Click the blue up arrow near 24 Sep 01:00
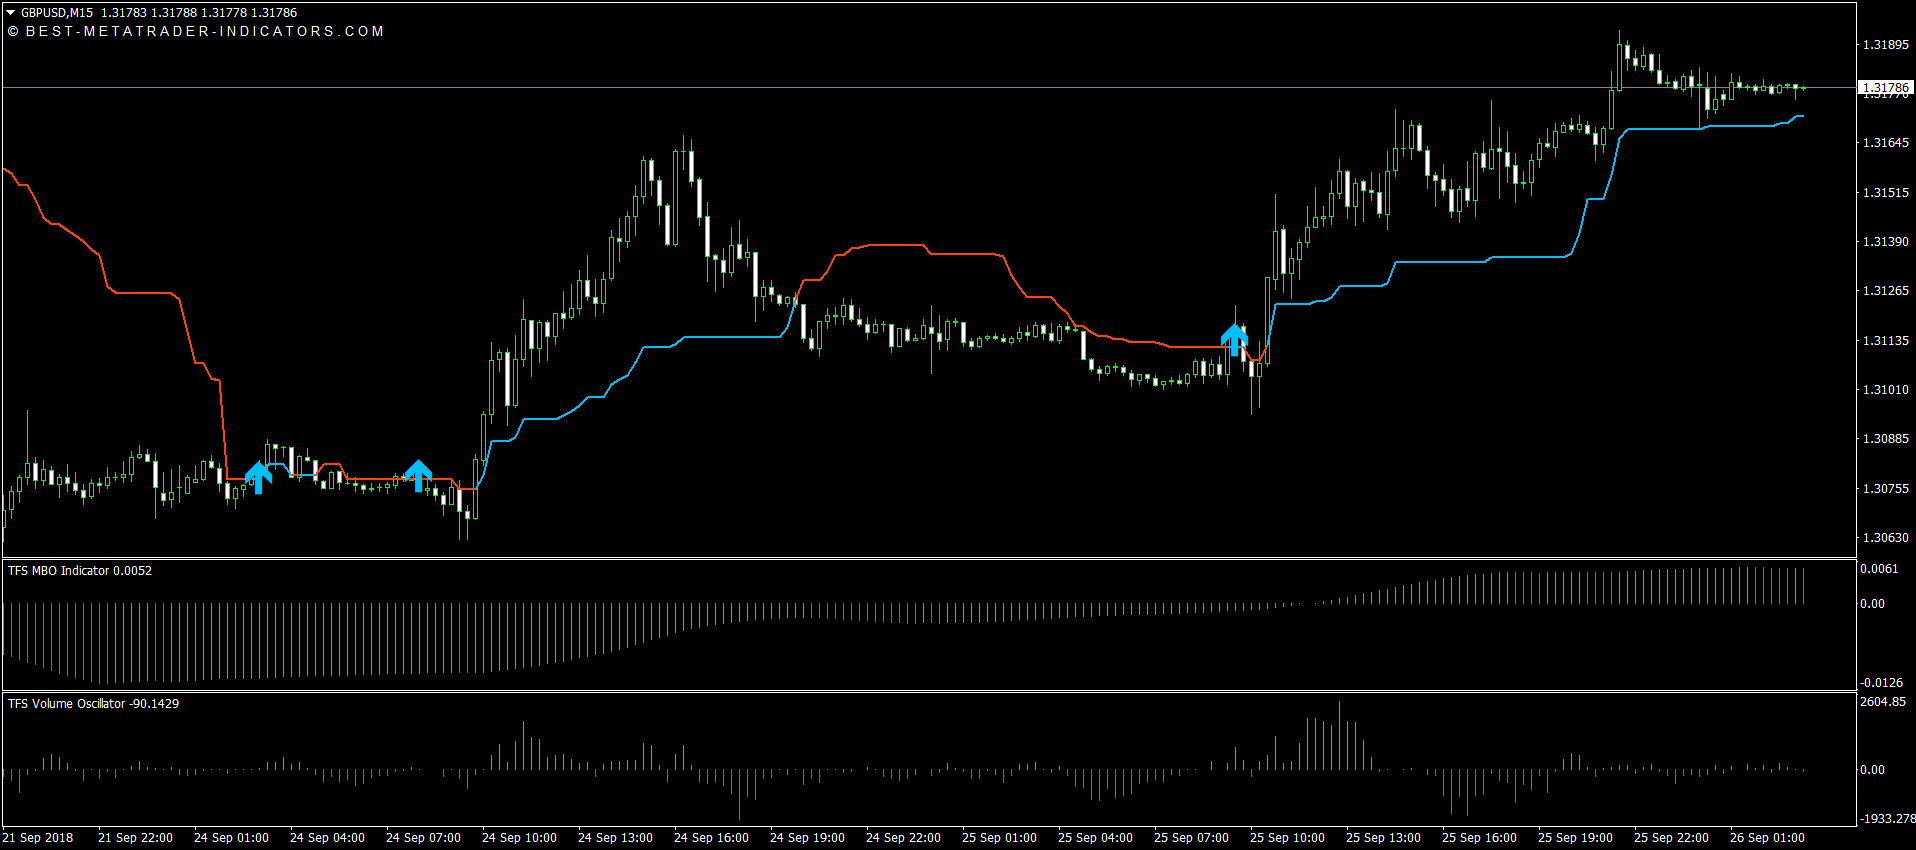The width and height of the screenshot is (1916, 850). [x=258, y=477]
